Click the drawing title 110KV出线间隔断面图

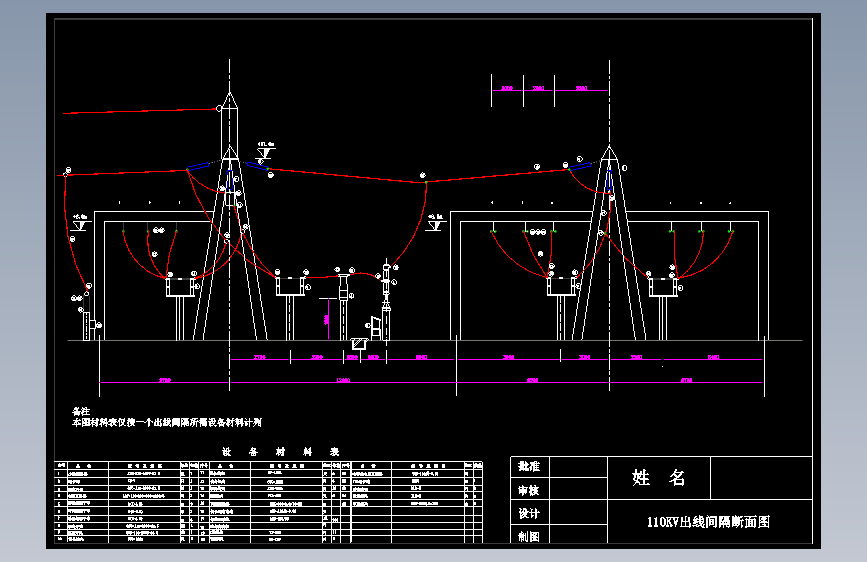(708, 522)
